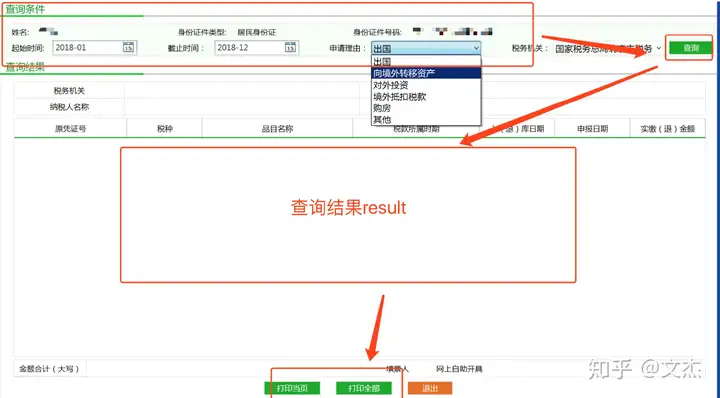This screenshot has height=398, width=720.
Task: Open the end date calendar picker icon
Action: [290, 47]
